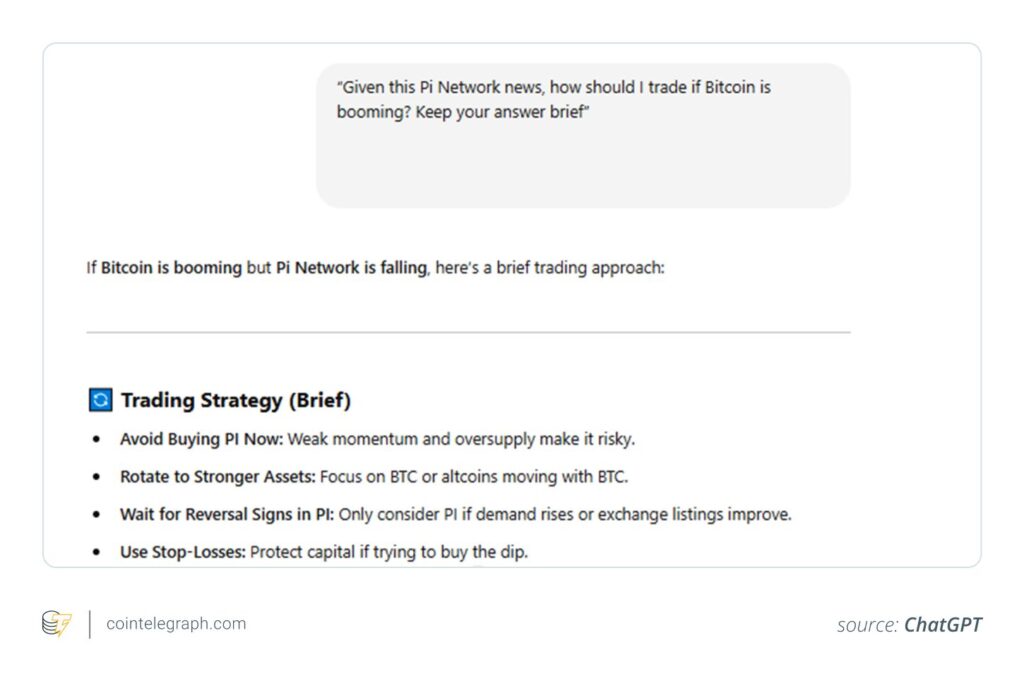
Task: Click "Protect capital if trying to buy the dip"
Action: coord(389,552)
